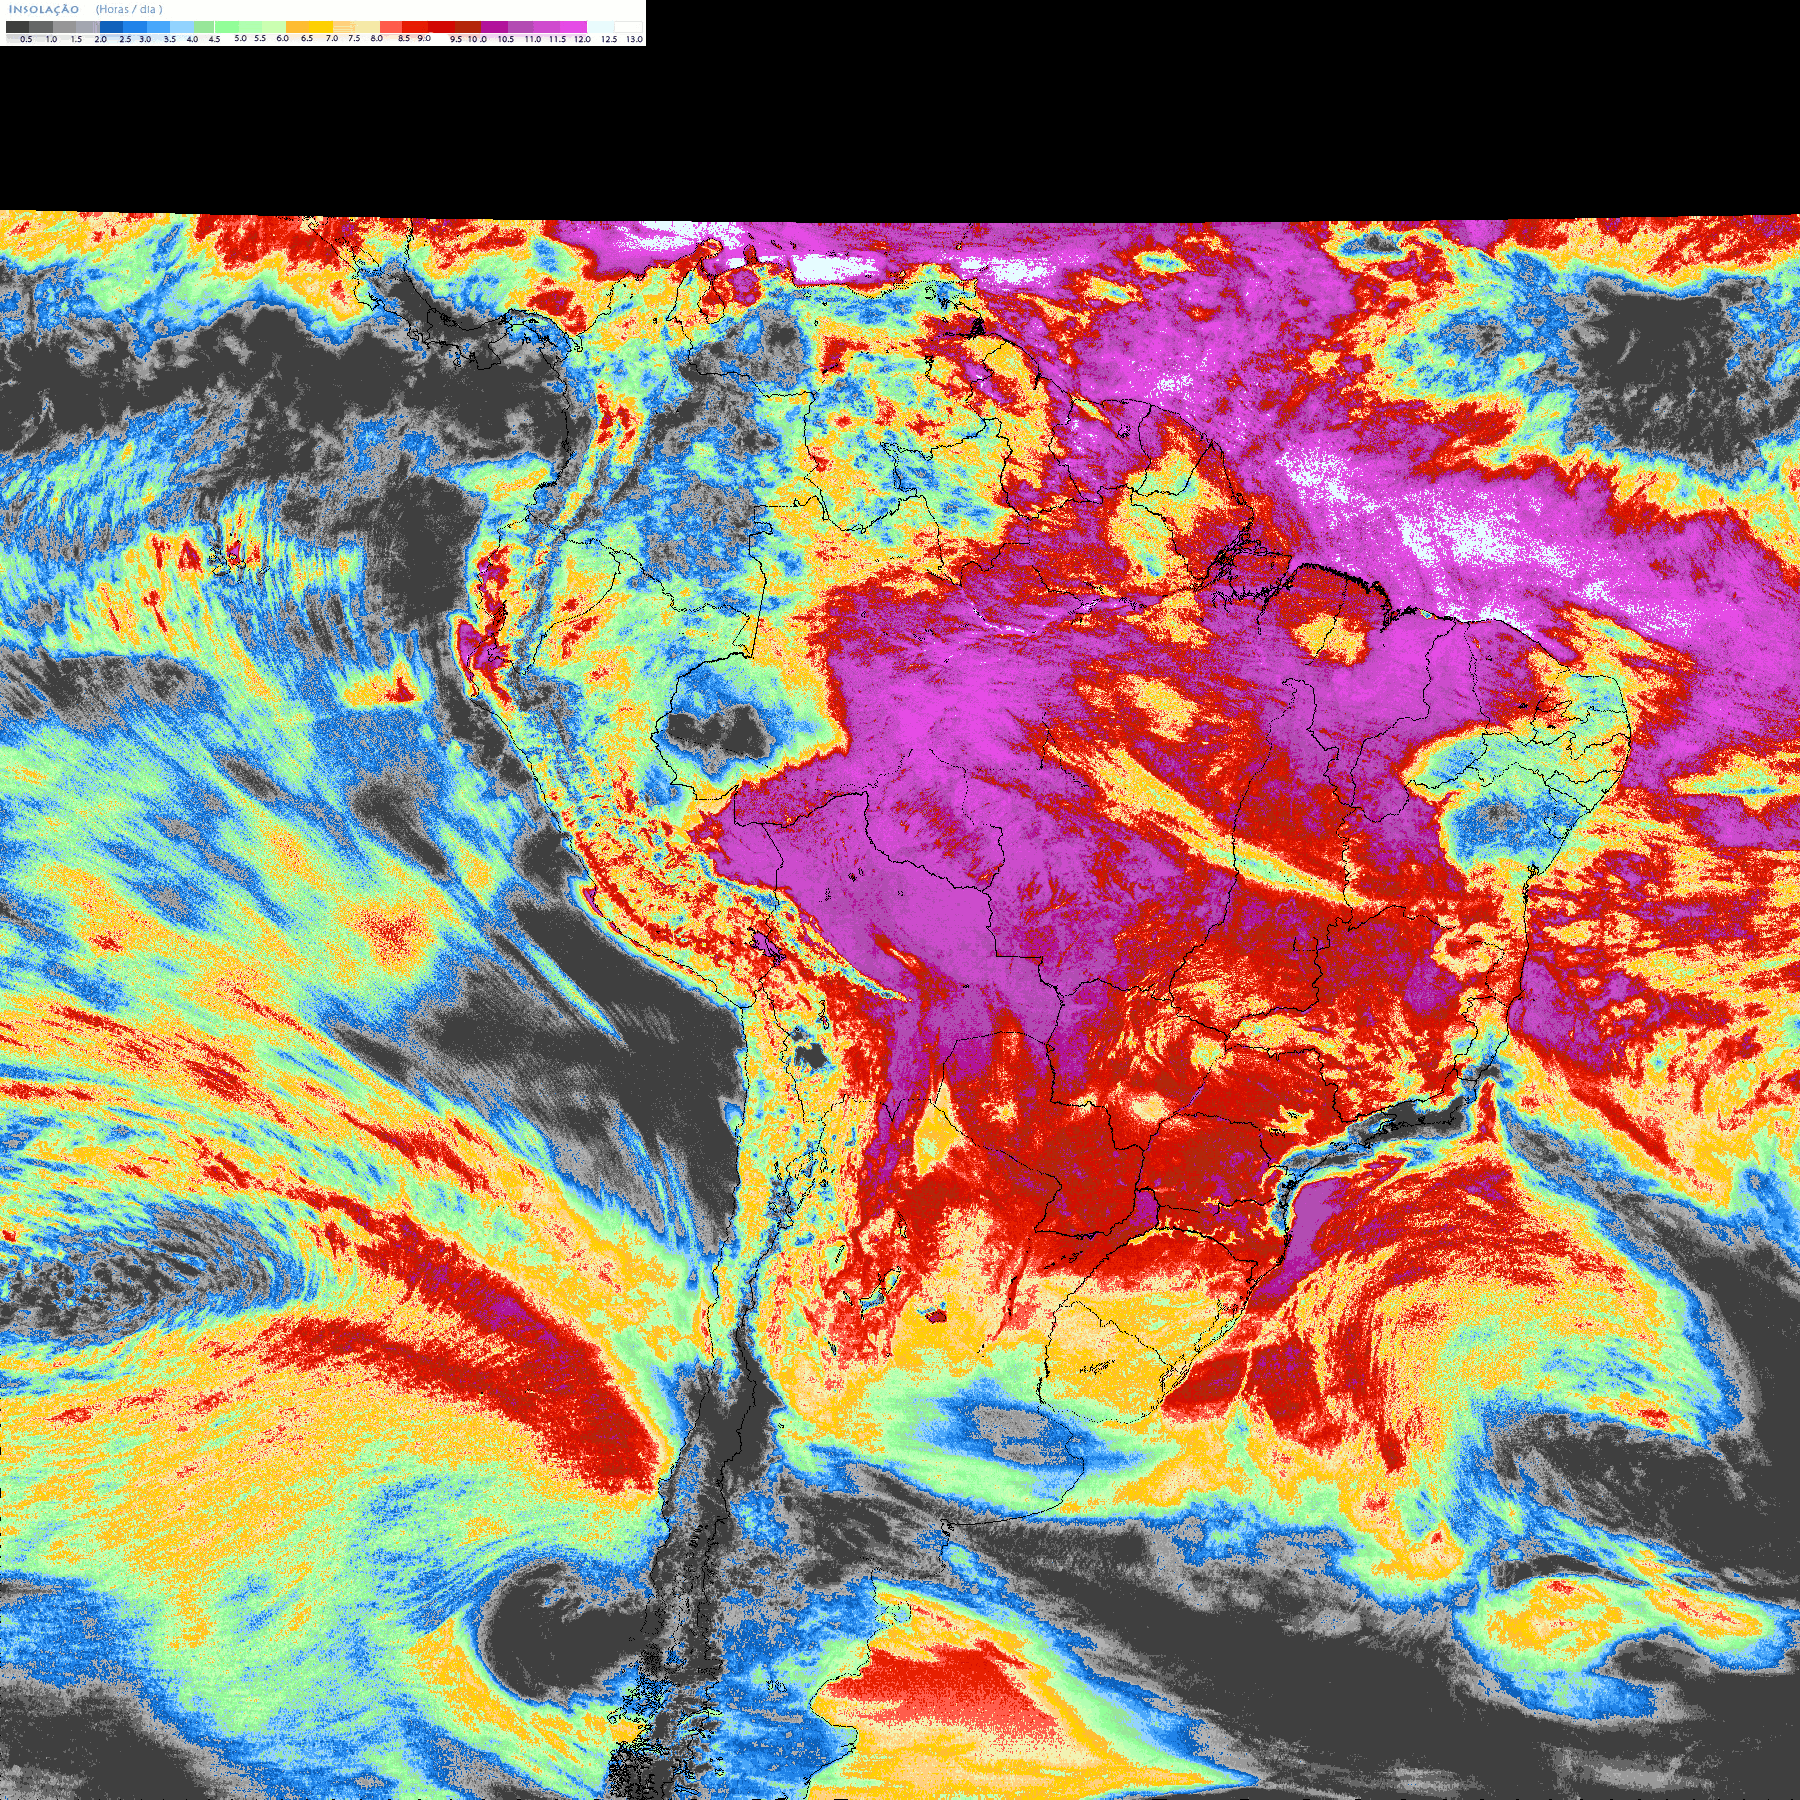The height and width of the screenshot is (1800, 1800).
Task: Click the '0.5' legend value
Action: tap(26, 39)
